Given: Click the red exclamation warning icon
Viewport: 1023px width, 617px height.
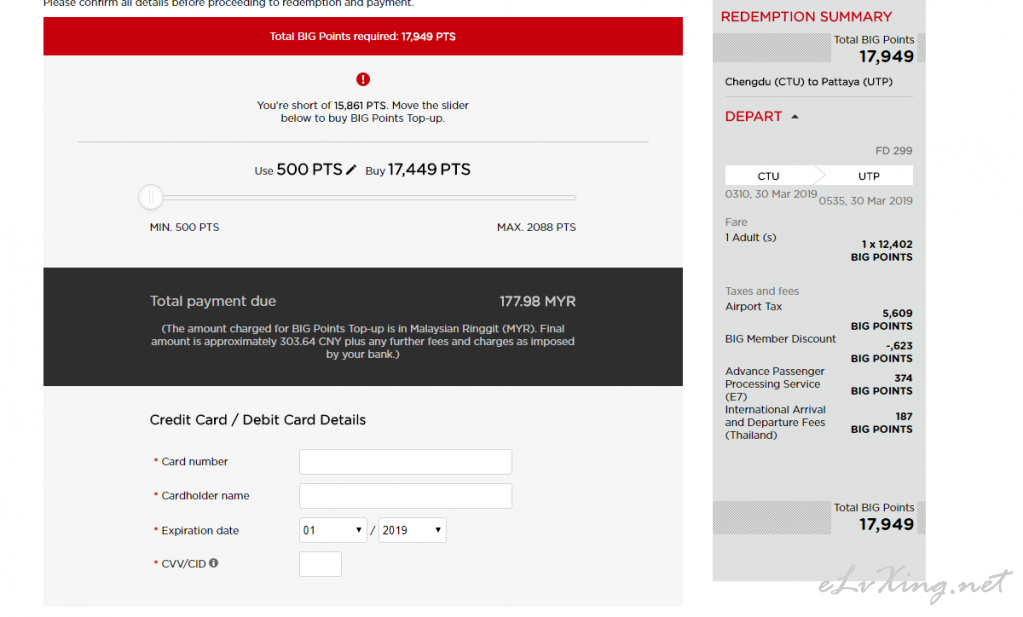Looking at the screenshot, I should click(x=363, y=79).
